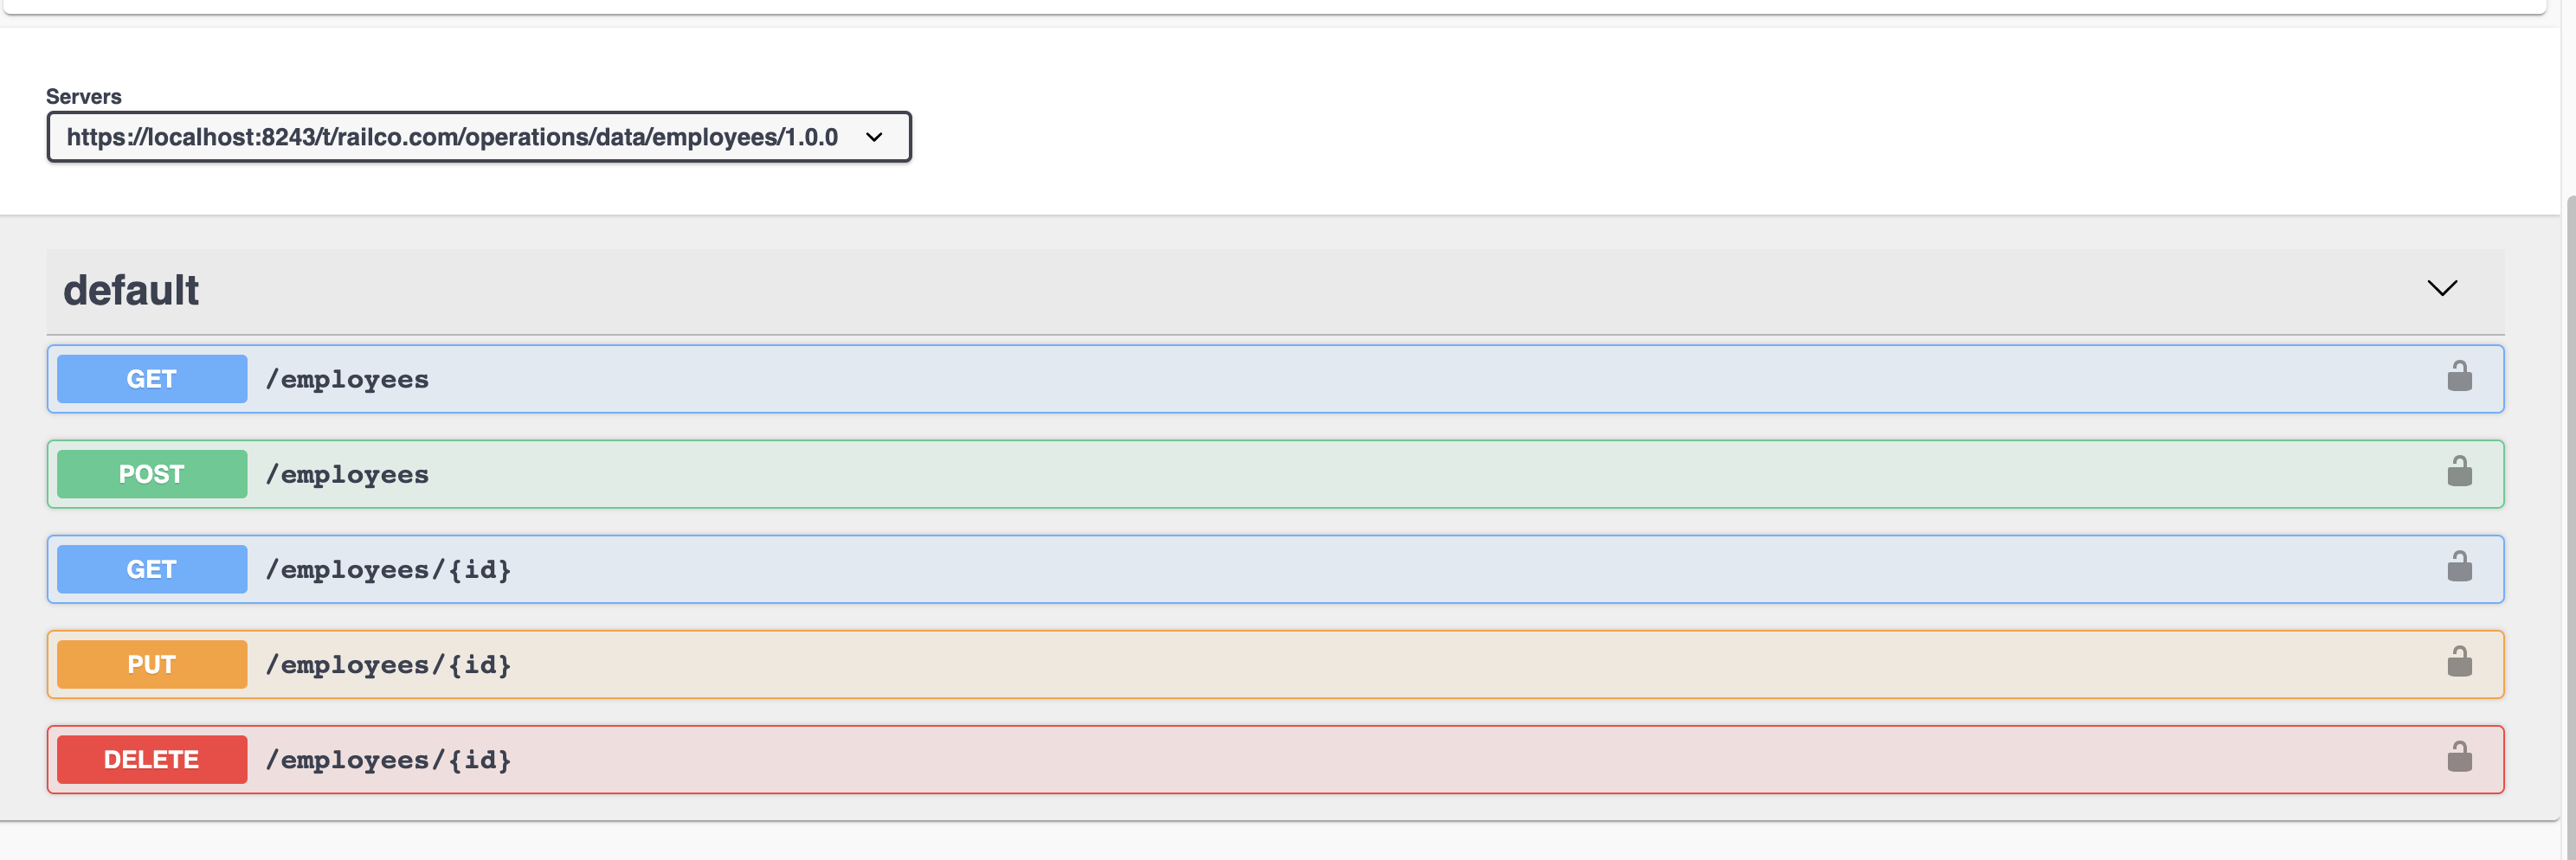Click the orange PUT badge
Screen dimensions: 2576x860
pyautogui.click(x=151, y=664)
